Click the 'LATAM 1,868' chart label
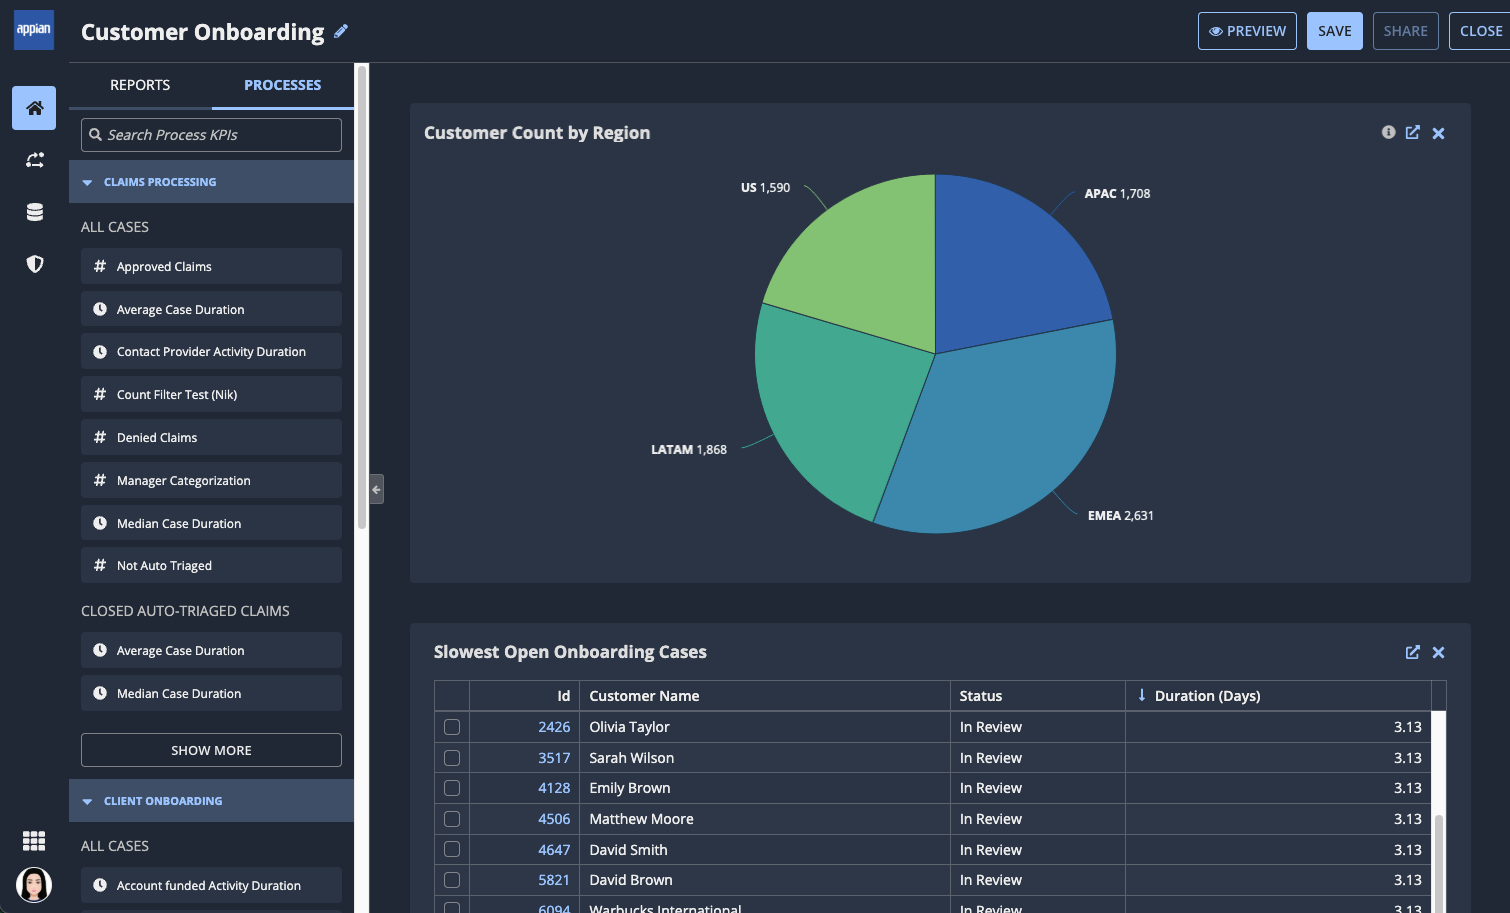 point(689,450)
